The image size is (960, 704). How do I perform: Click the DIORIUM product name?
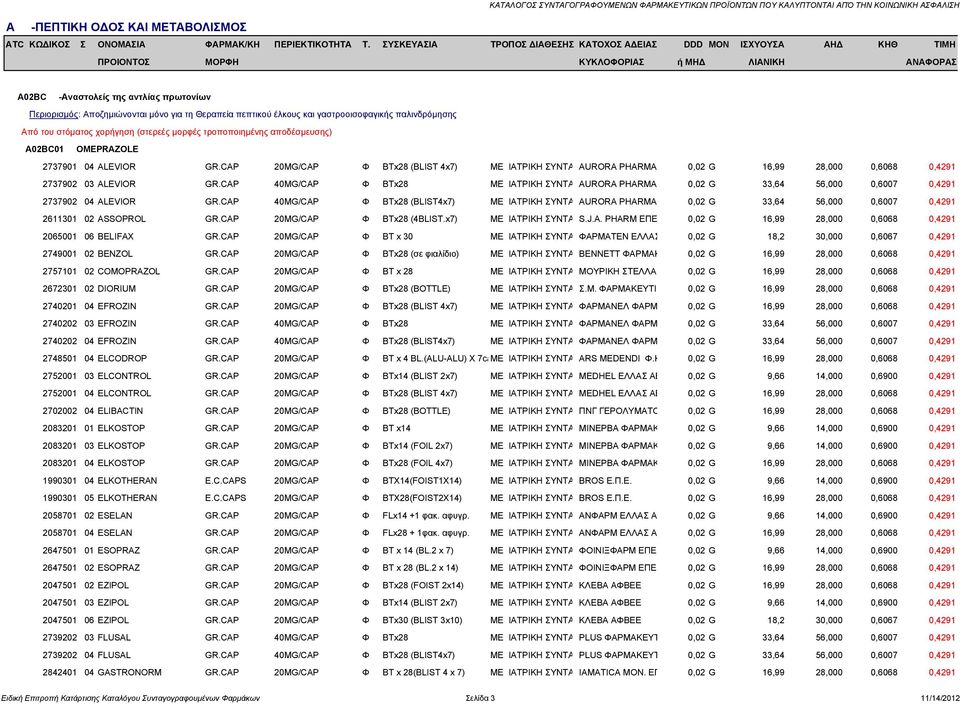click(116, 289)
